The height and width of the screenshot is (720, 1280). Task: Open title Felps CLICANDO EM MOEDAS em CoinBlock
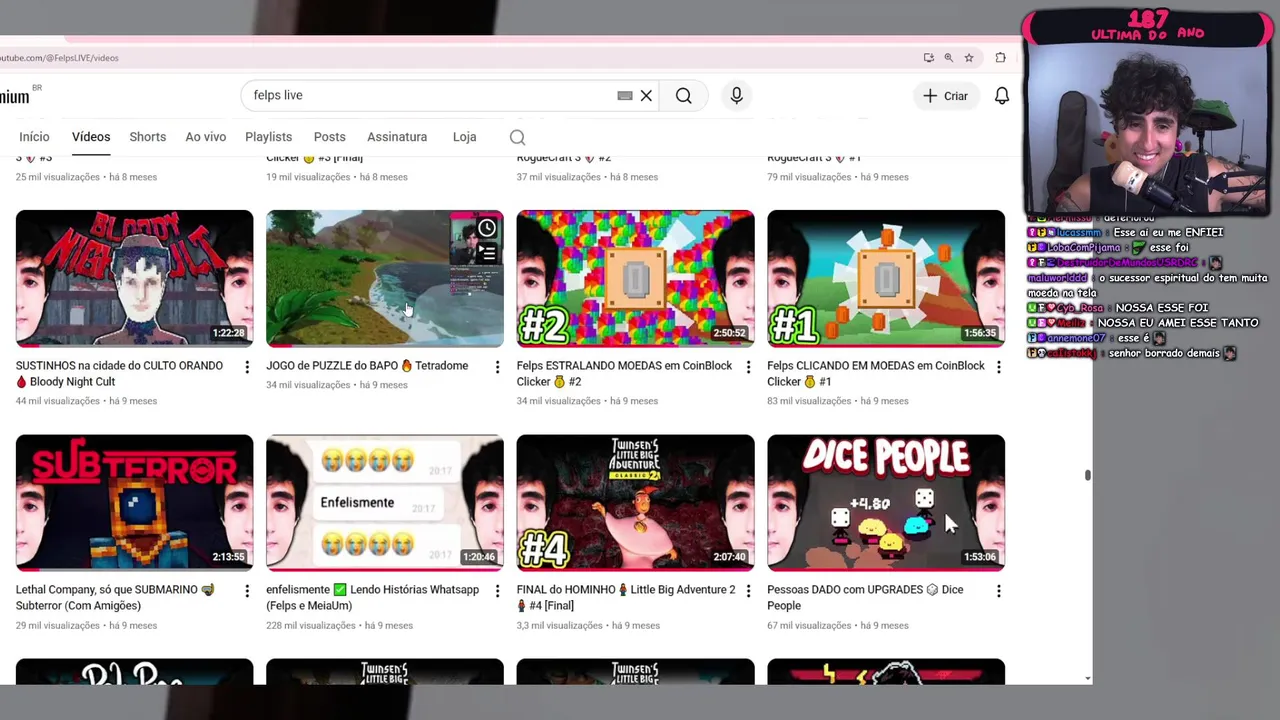coord(876,374)
